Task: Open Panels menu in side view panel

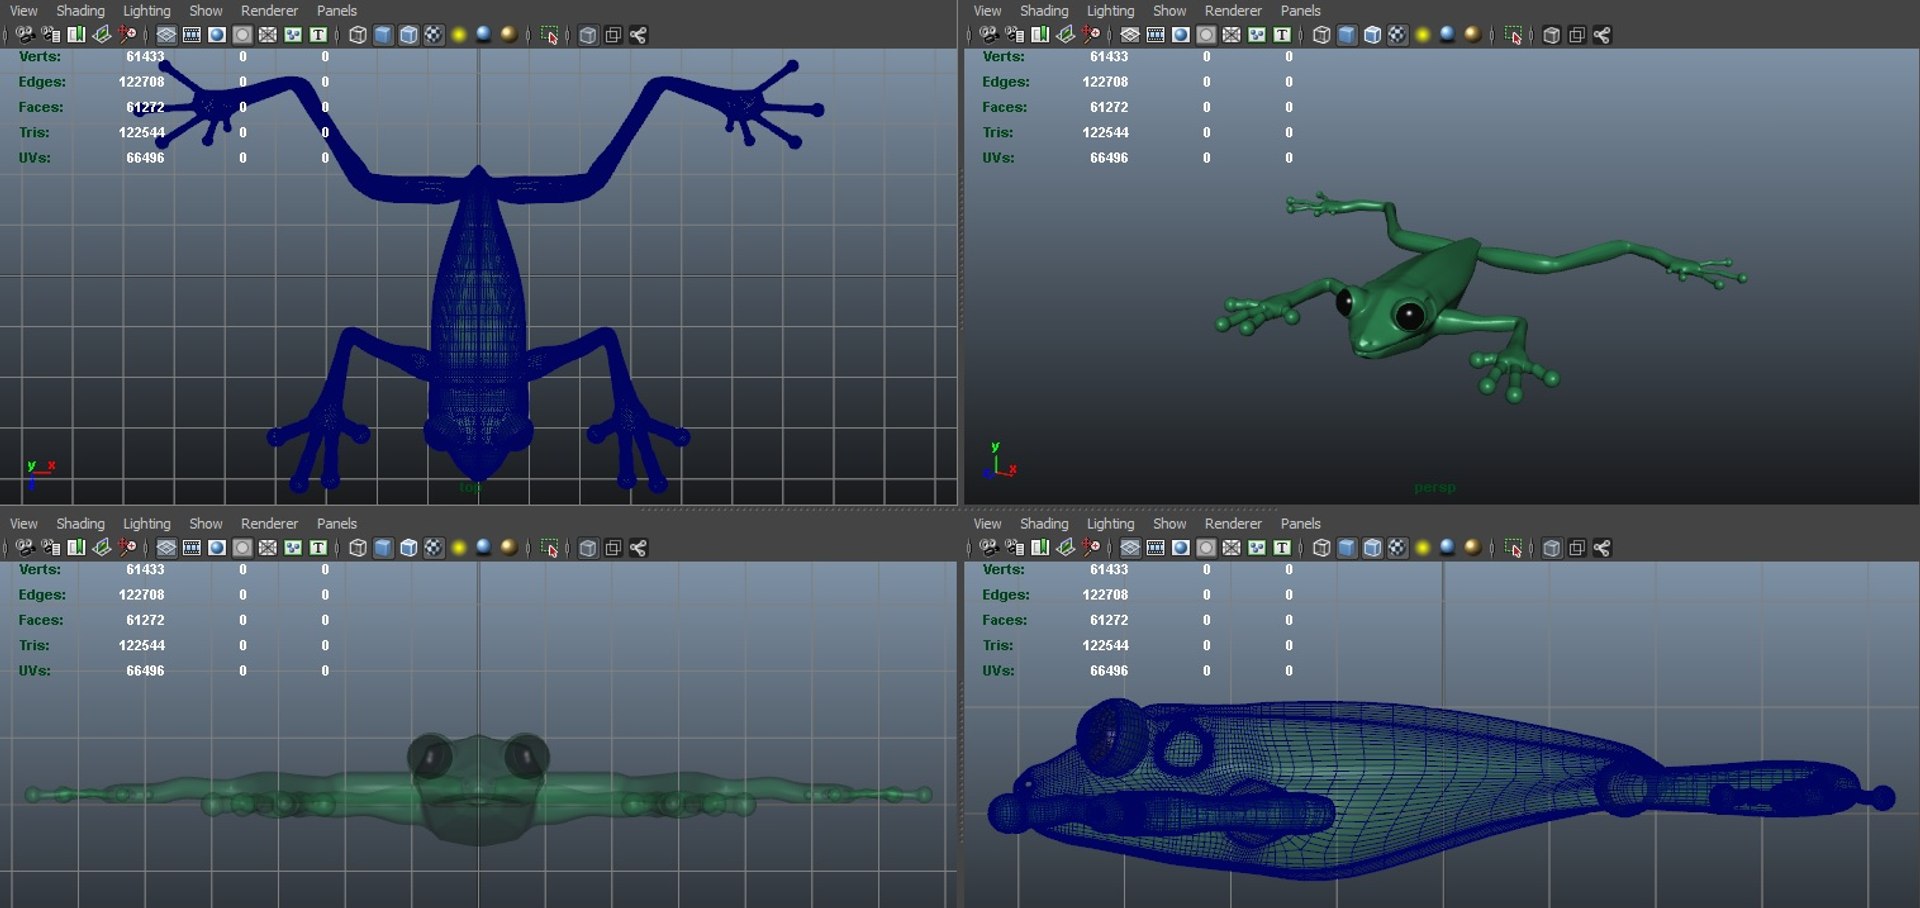Action: [x=1301, y=524]
